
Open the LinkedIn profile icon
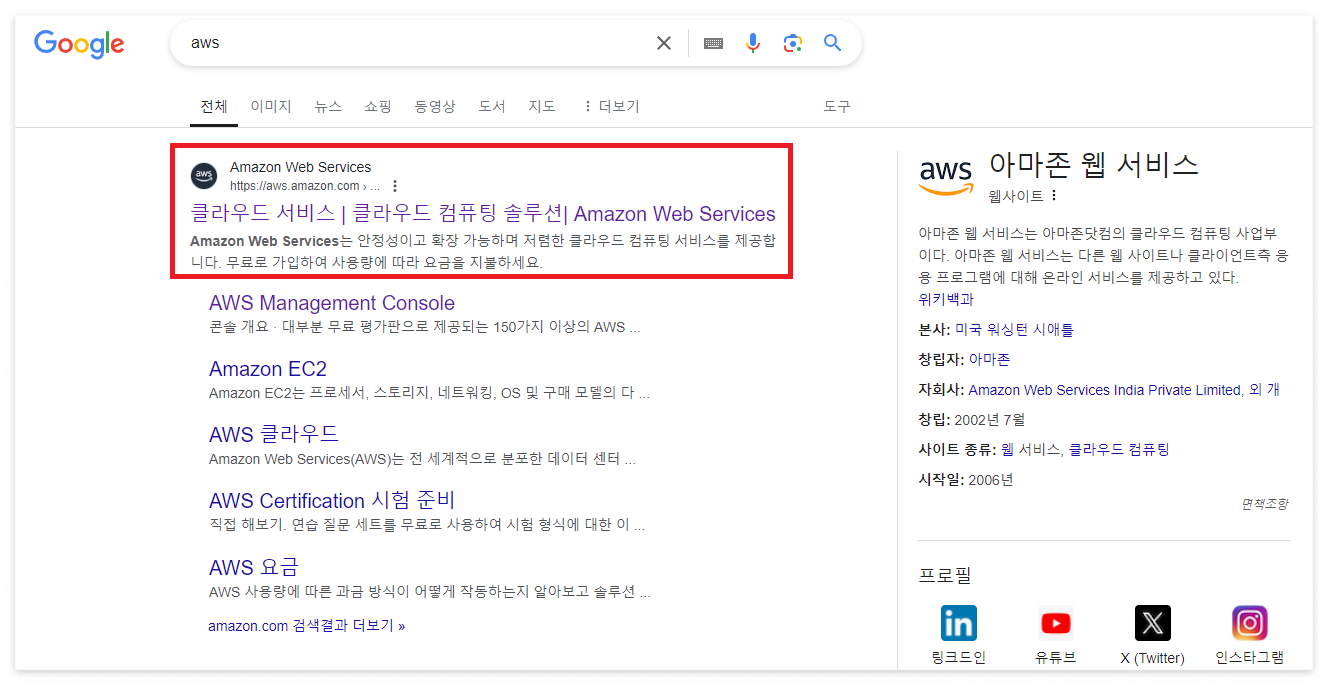coord(958,623)
